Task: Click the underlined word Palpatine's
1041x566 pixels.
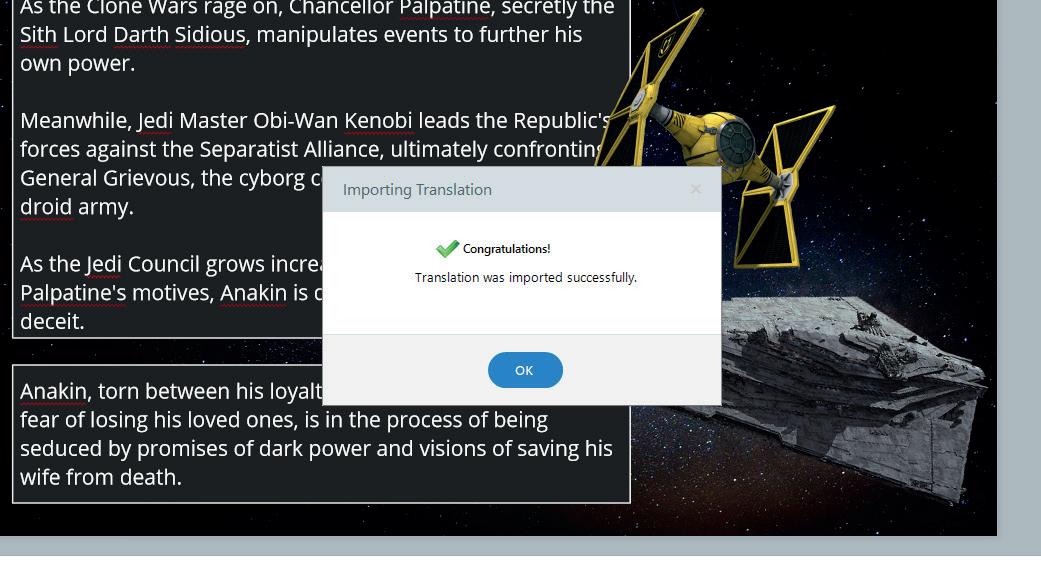Action: tap(73, 293)
